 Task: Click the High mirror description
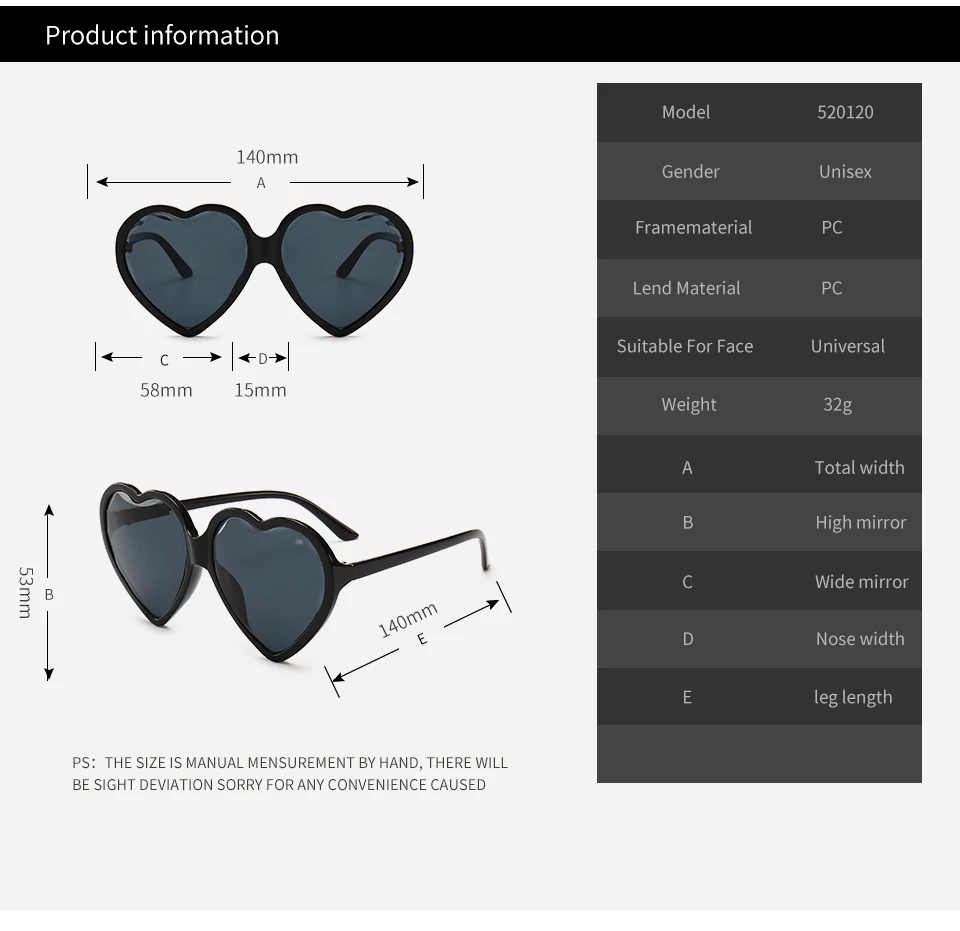860,522
